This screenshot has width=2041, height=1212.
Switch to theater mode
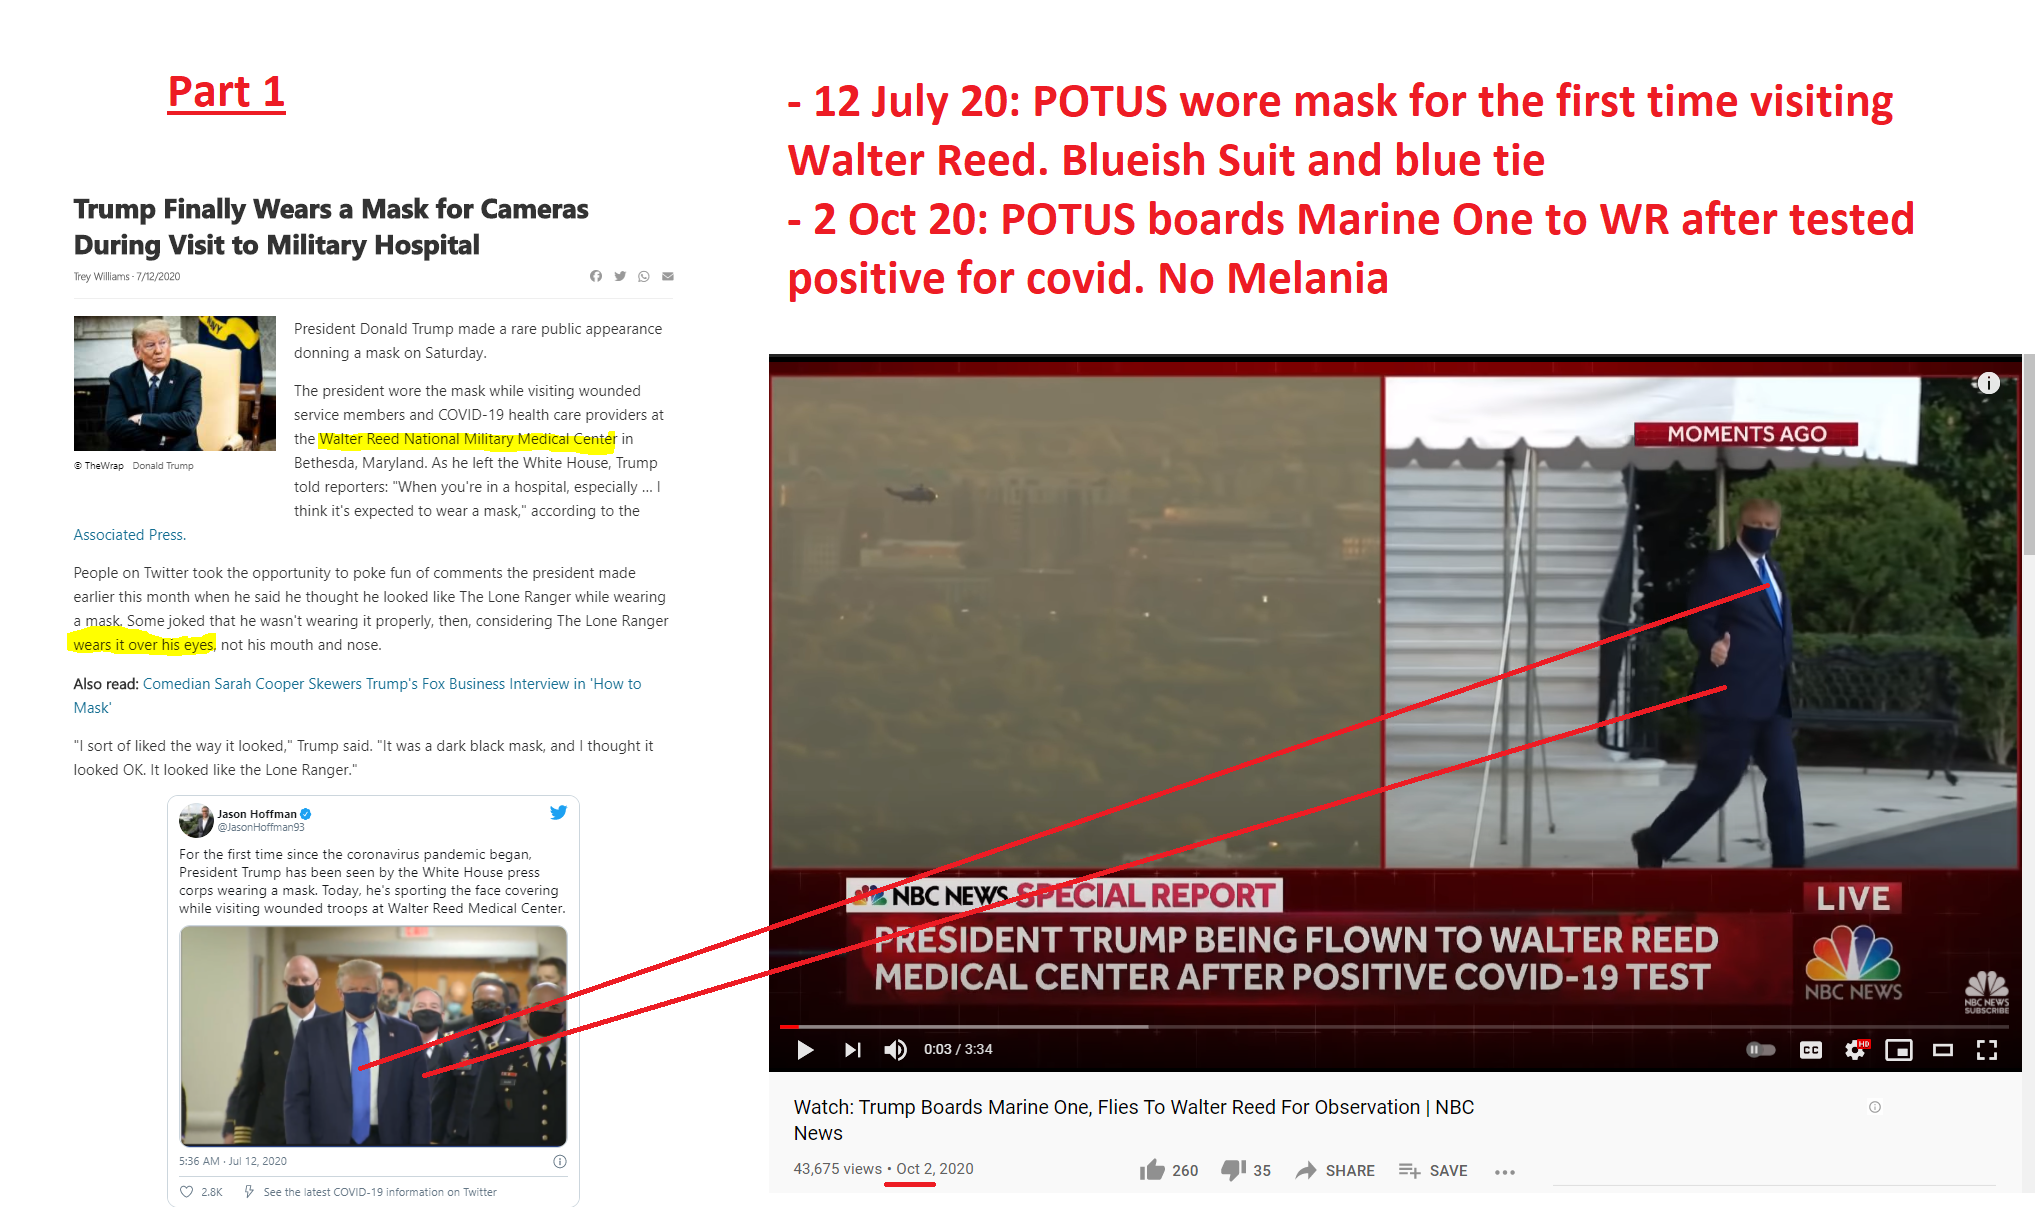coord(1943,1050)
